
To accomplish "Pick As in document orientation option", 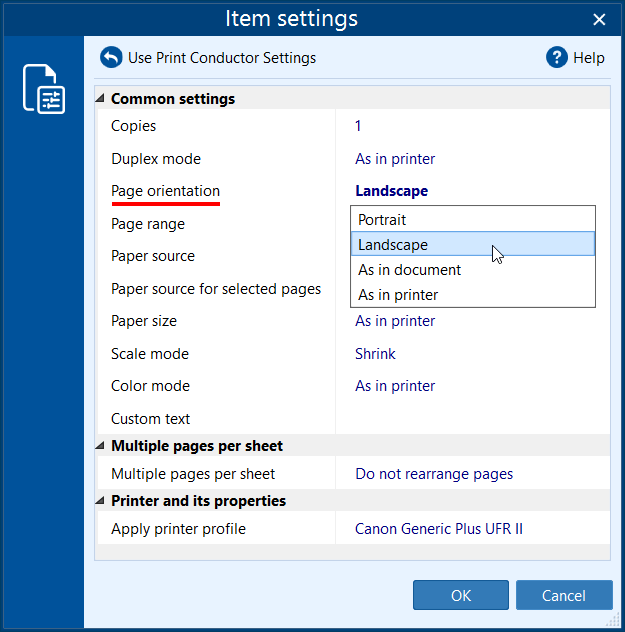I will point(473,270).
